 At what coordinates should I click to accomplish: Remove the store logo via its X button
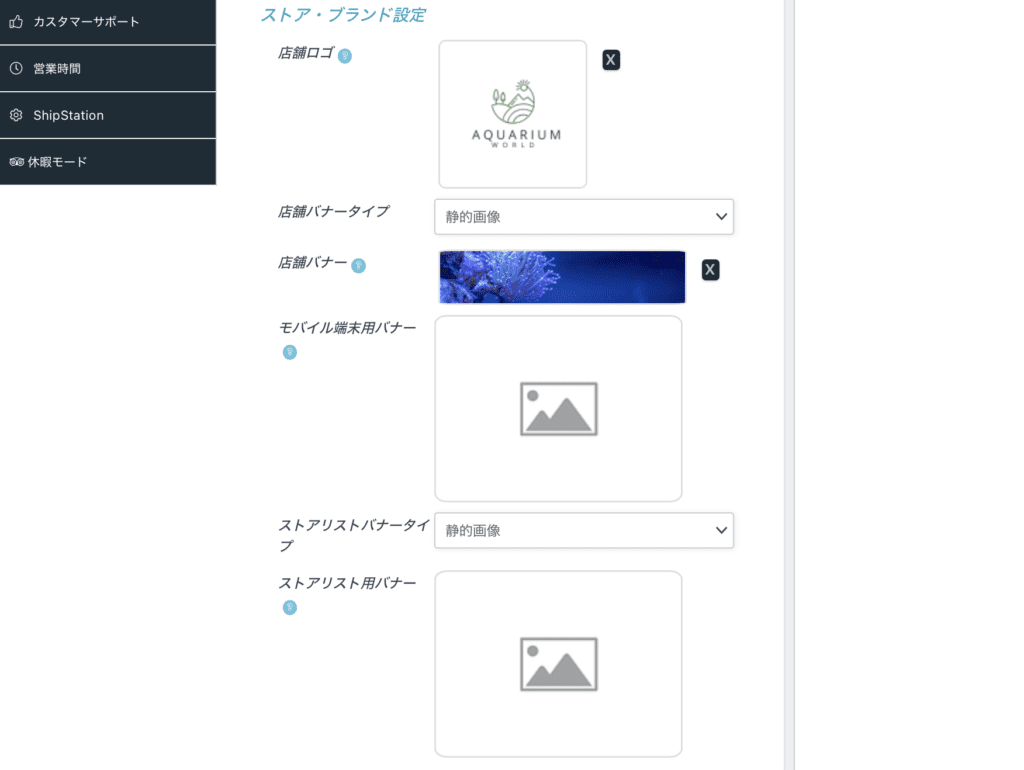click(x=610, y=59)
